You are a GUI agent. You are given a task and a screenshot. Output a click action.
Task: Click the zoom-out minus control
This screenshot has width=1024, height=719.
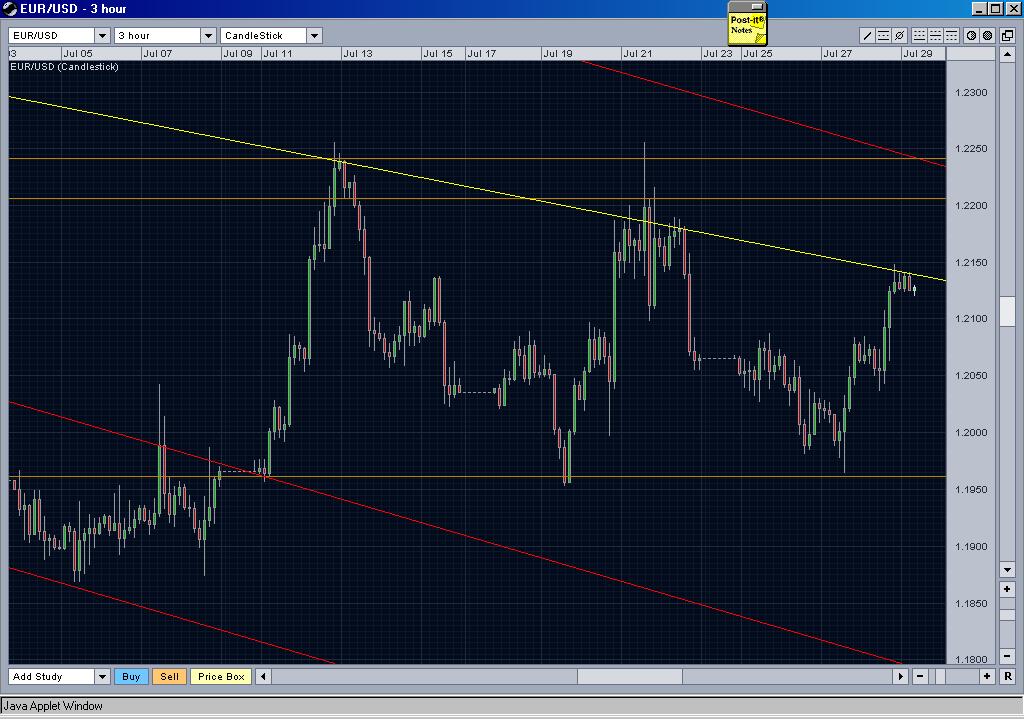pos(920,676)
